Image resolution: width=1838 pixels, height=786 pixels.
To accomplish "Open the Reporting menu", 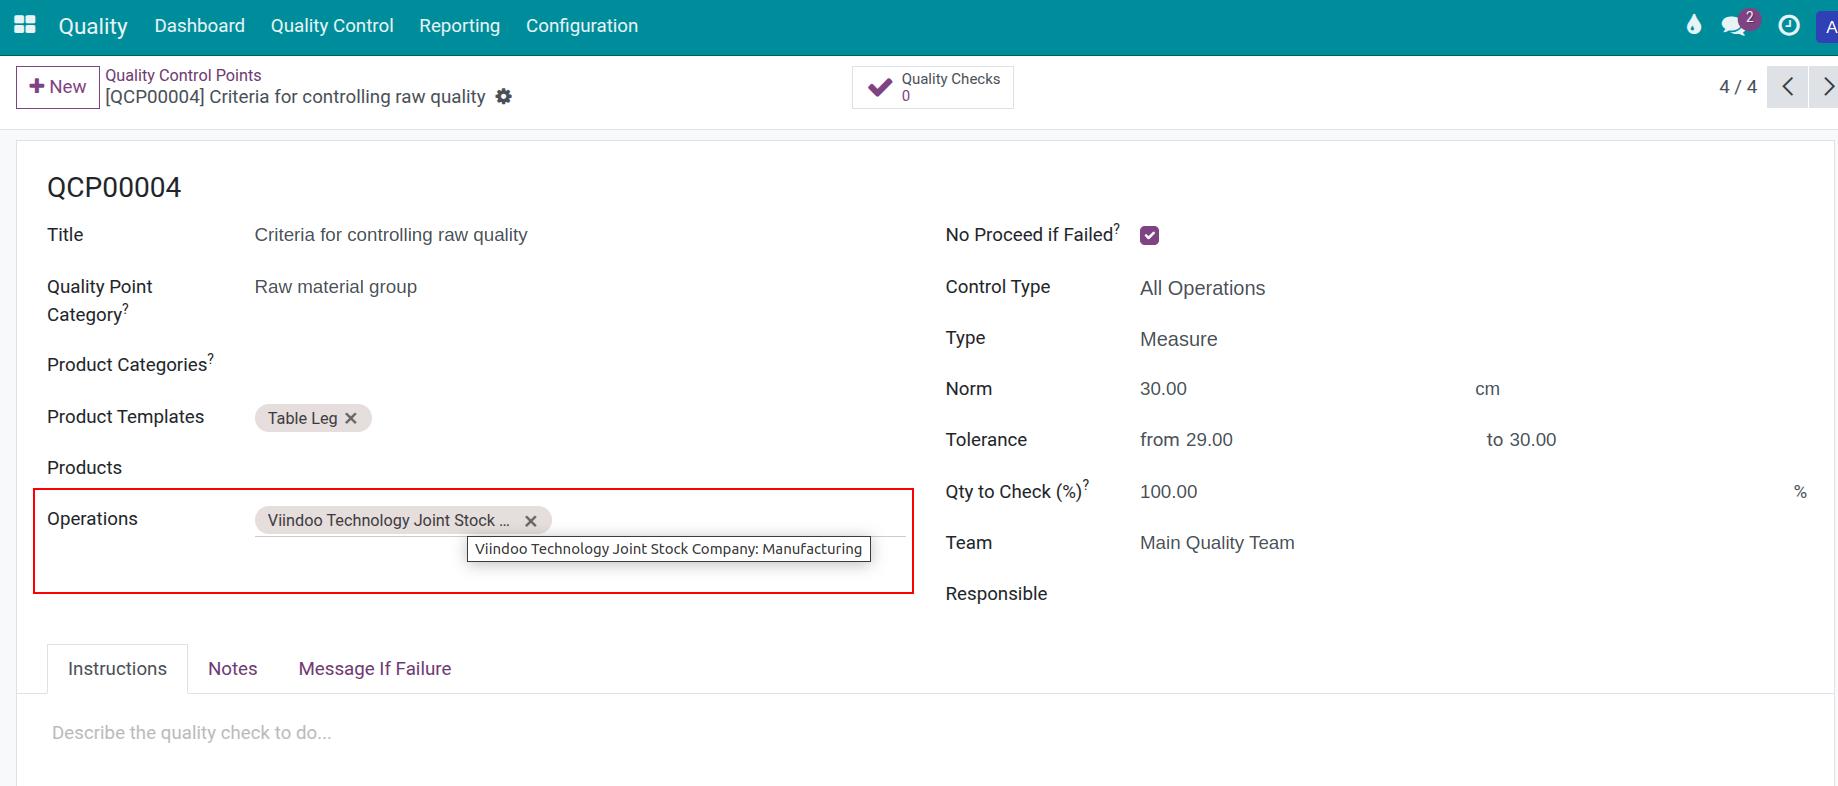I will click(460, 26).
